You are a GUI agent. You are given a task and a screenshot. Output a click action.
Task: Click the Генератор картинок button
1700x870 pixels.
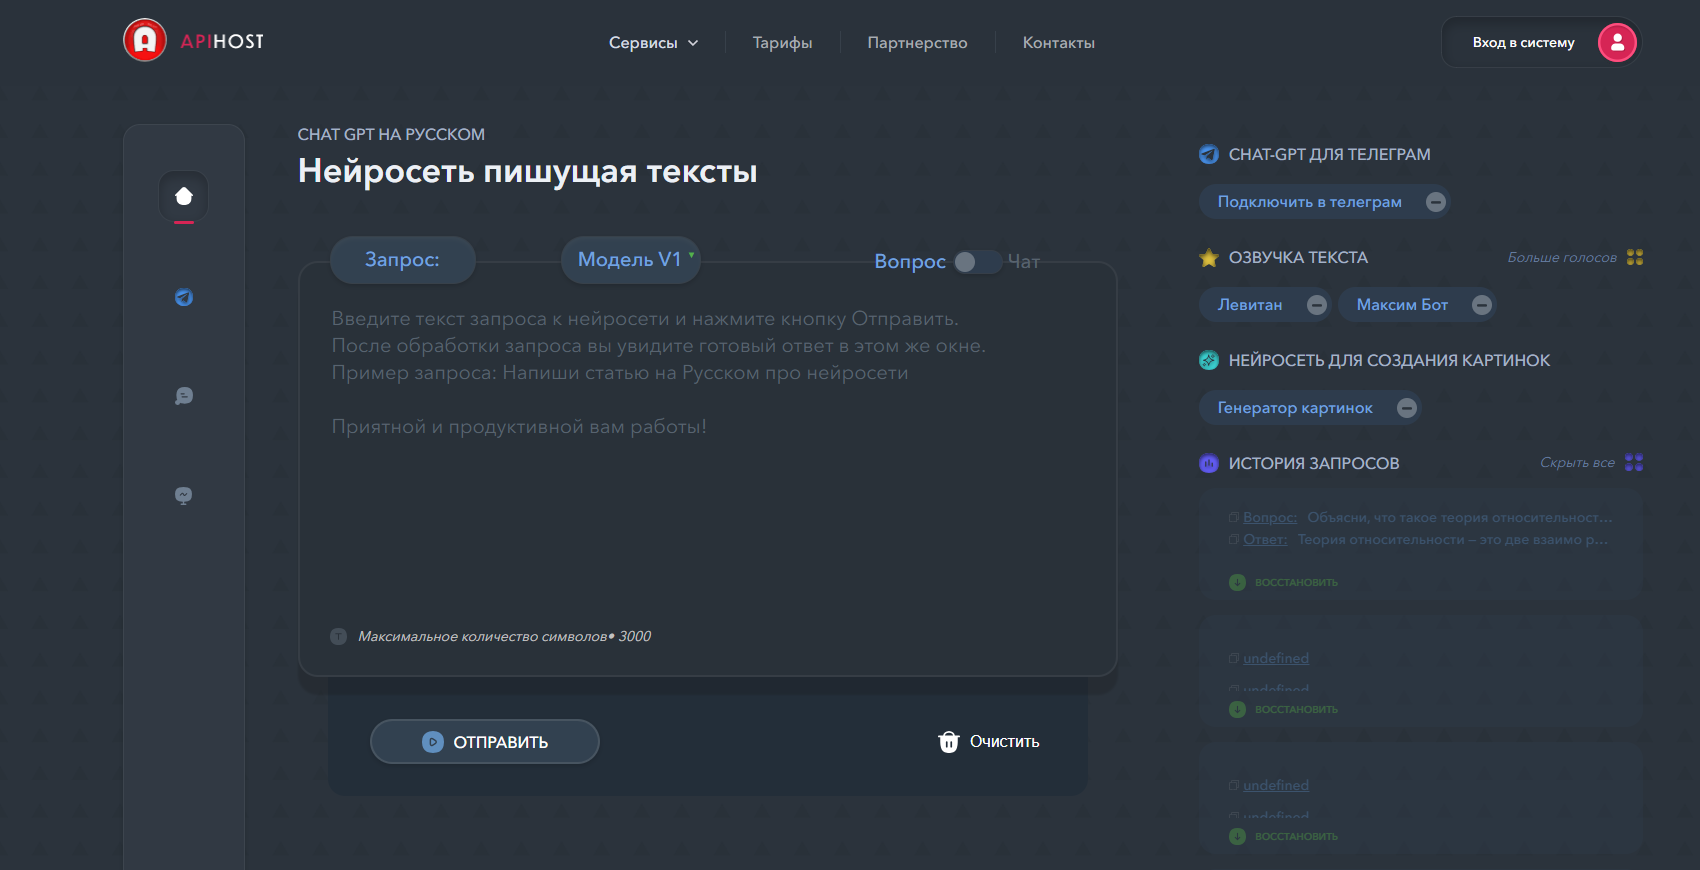coord(1295,408)
